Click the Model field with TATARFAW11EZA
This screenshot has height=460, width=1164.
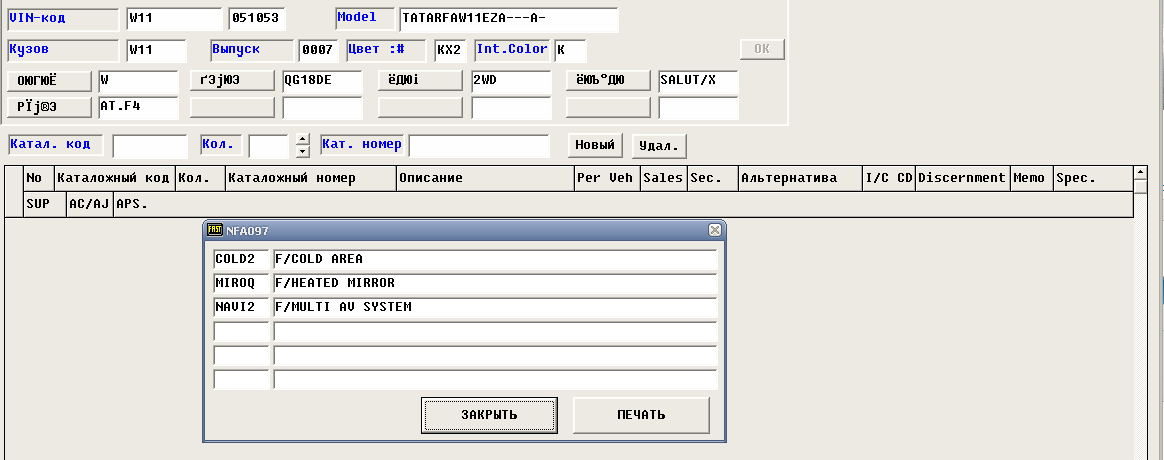tap(508, 19)
